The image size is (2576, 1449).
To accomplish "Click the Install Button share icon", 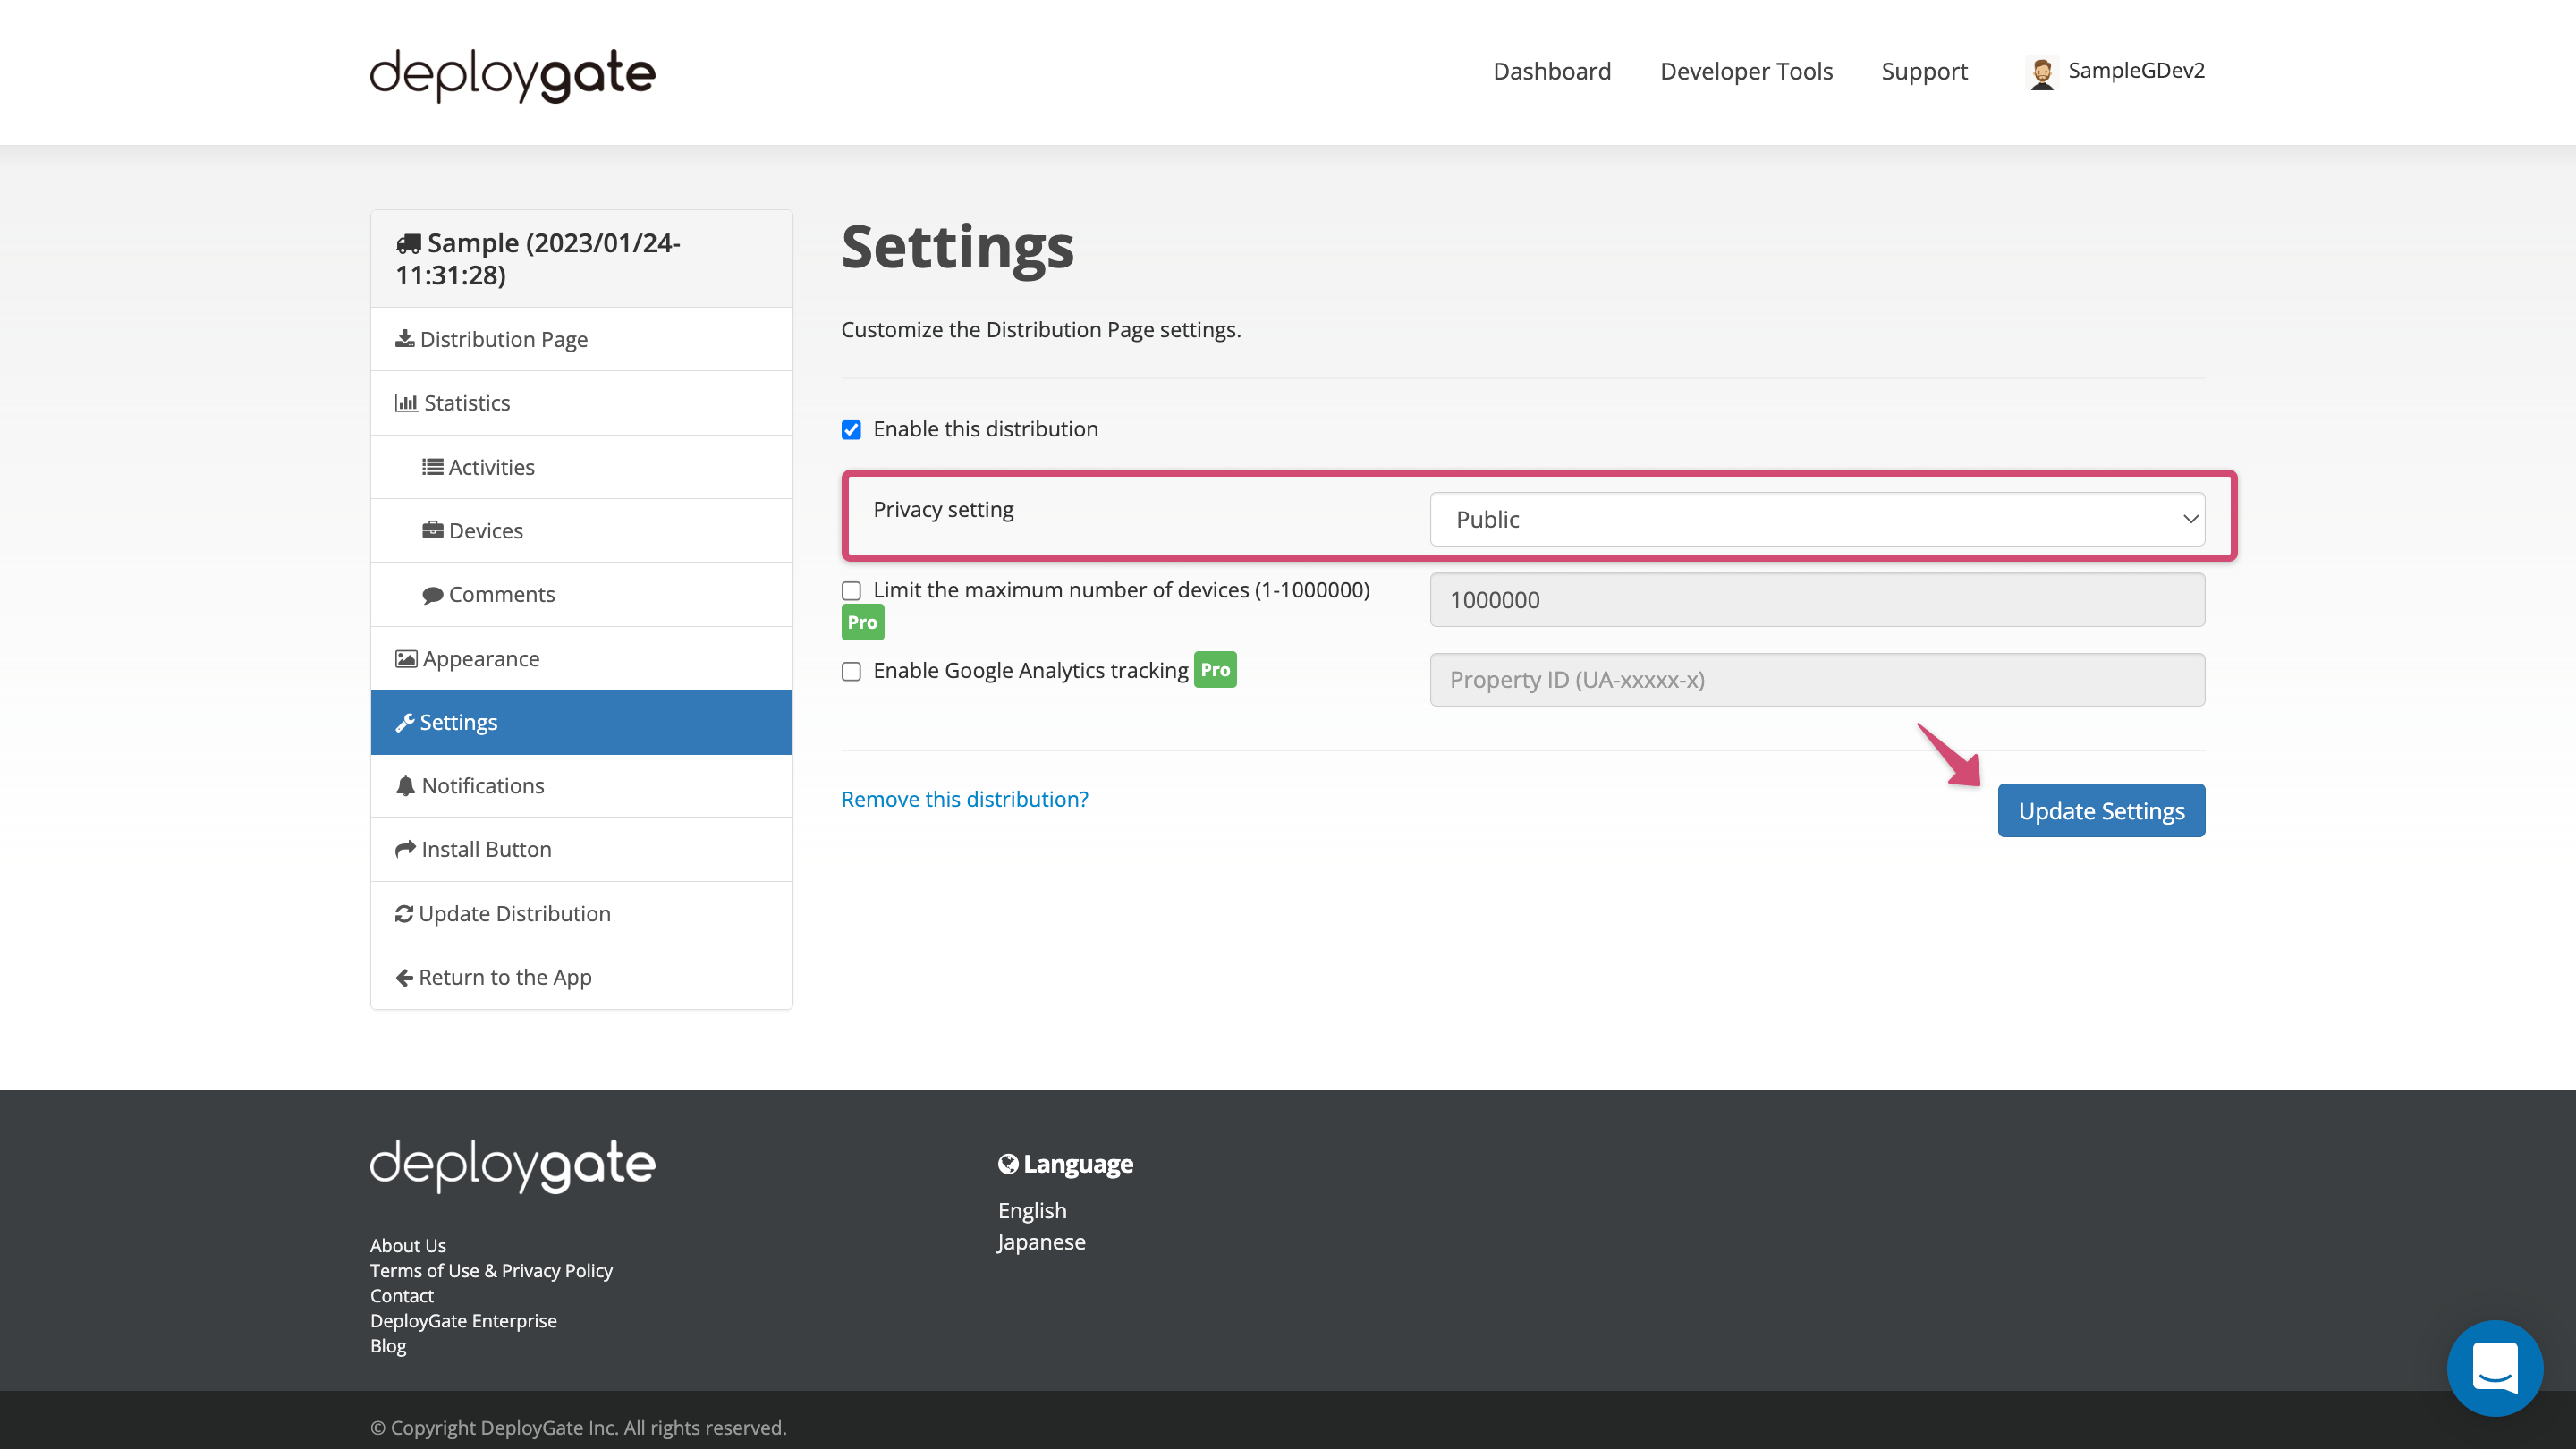I will pyautogui.click(x=405, y=849).
